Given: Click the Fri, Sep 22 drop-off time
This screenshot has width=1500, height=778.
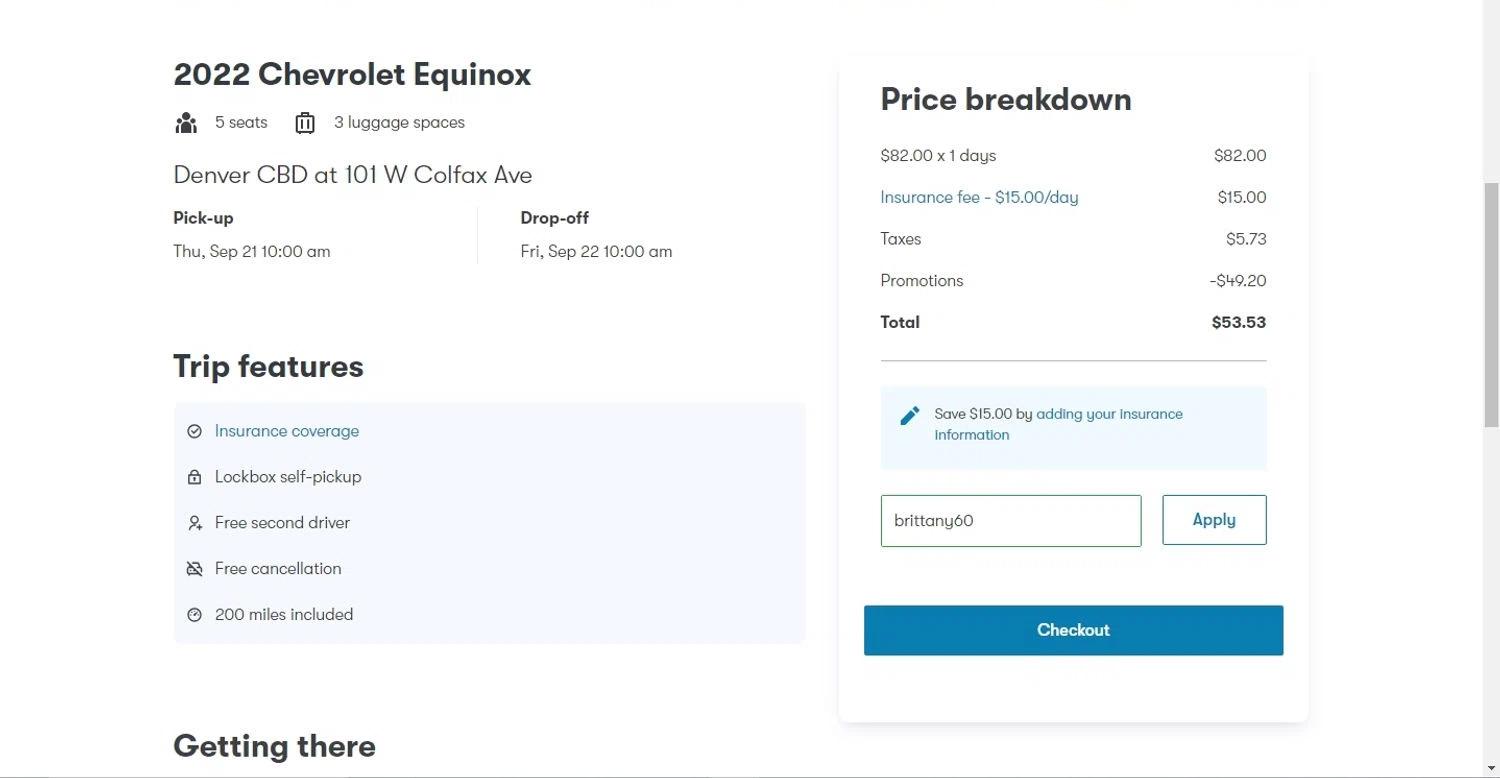Looking at the screenshot, I should 596,252.
